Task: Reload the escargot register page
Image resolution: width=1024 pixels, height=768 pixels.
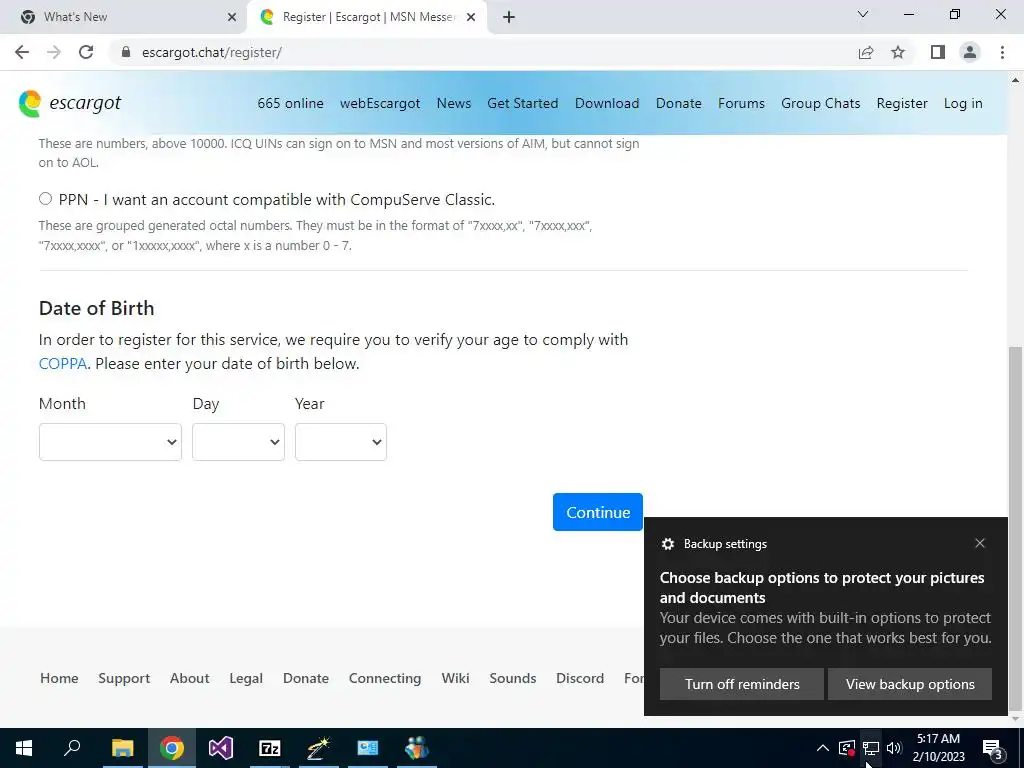Action: click(86, 52)
